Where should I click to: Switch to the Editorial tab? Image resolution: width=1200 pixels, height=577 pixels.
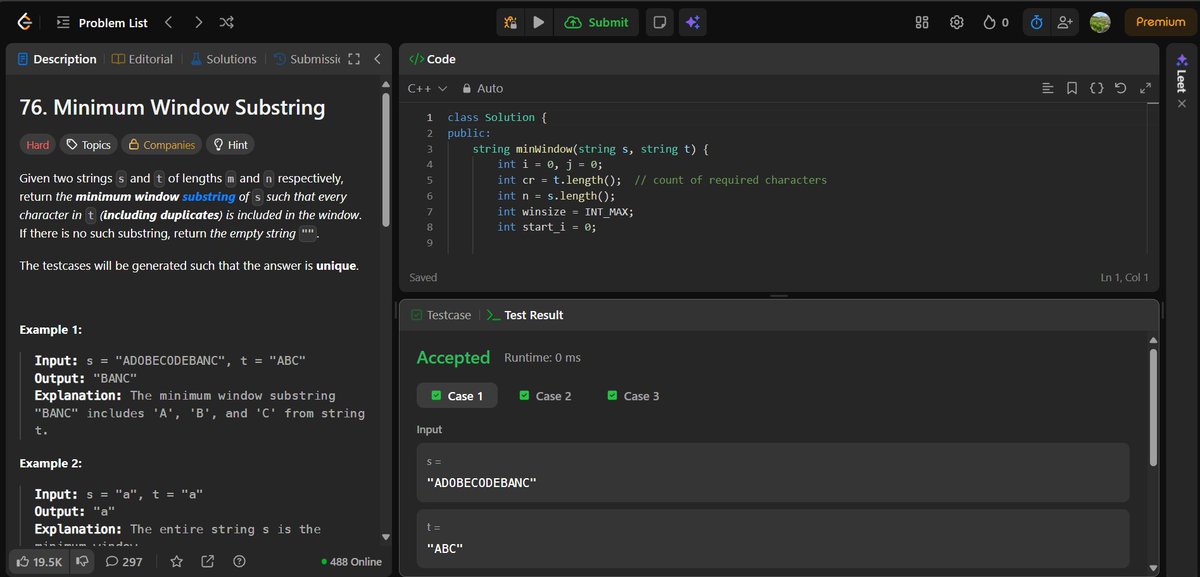(x=142, y=59)
